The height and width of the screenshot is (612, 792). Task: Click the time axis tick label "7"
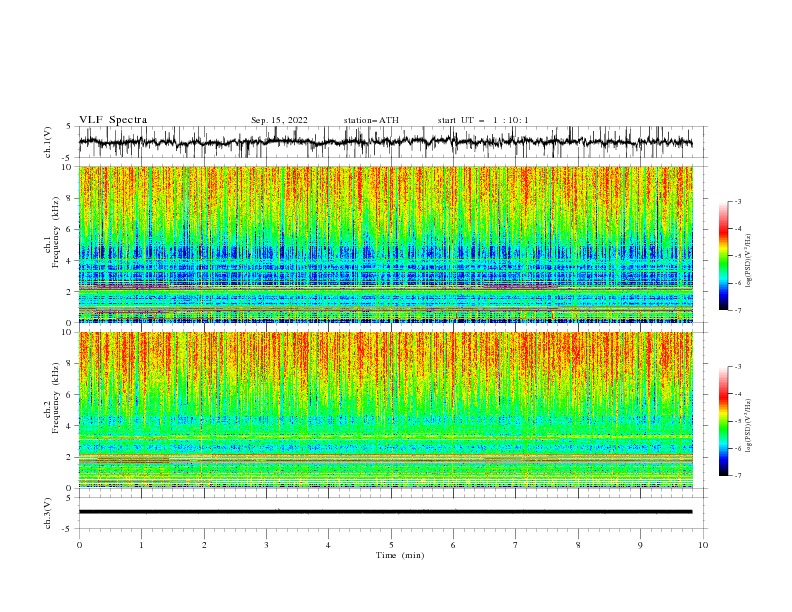click(516, 545)
